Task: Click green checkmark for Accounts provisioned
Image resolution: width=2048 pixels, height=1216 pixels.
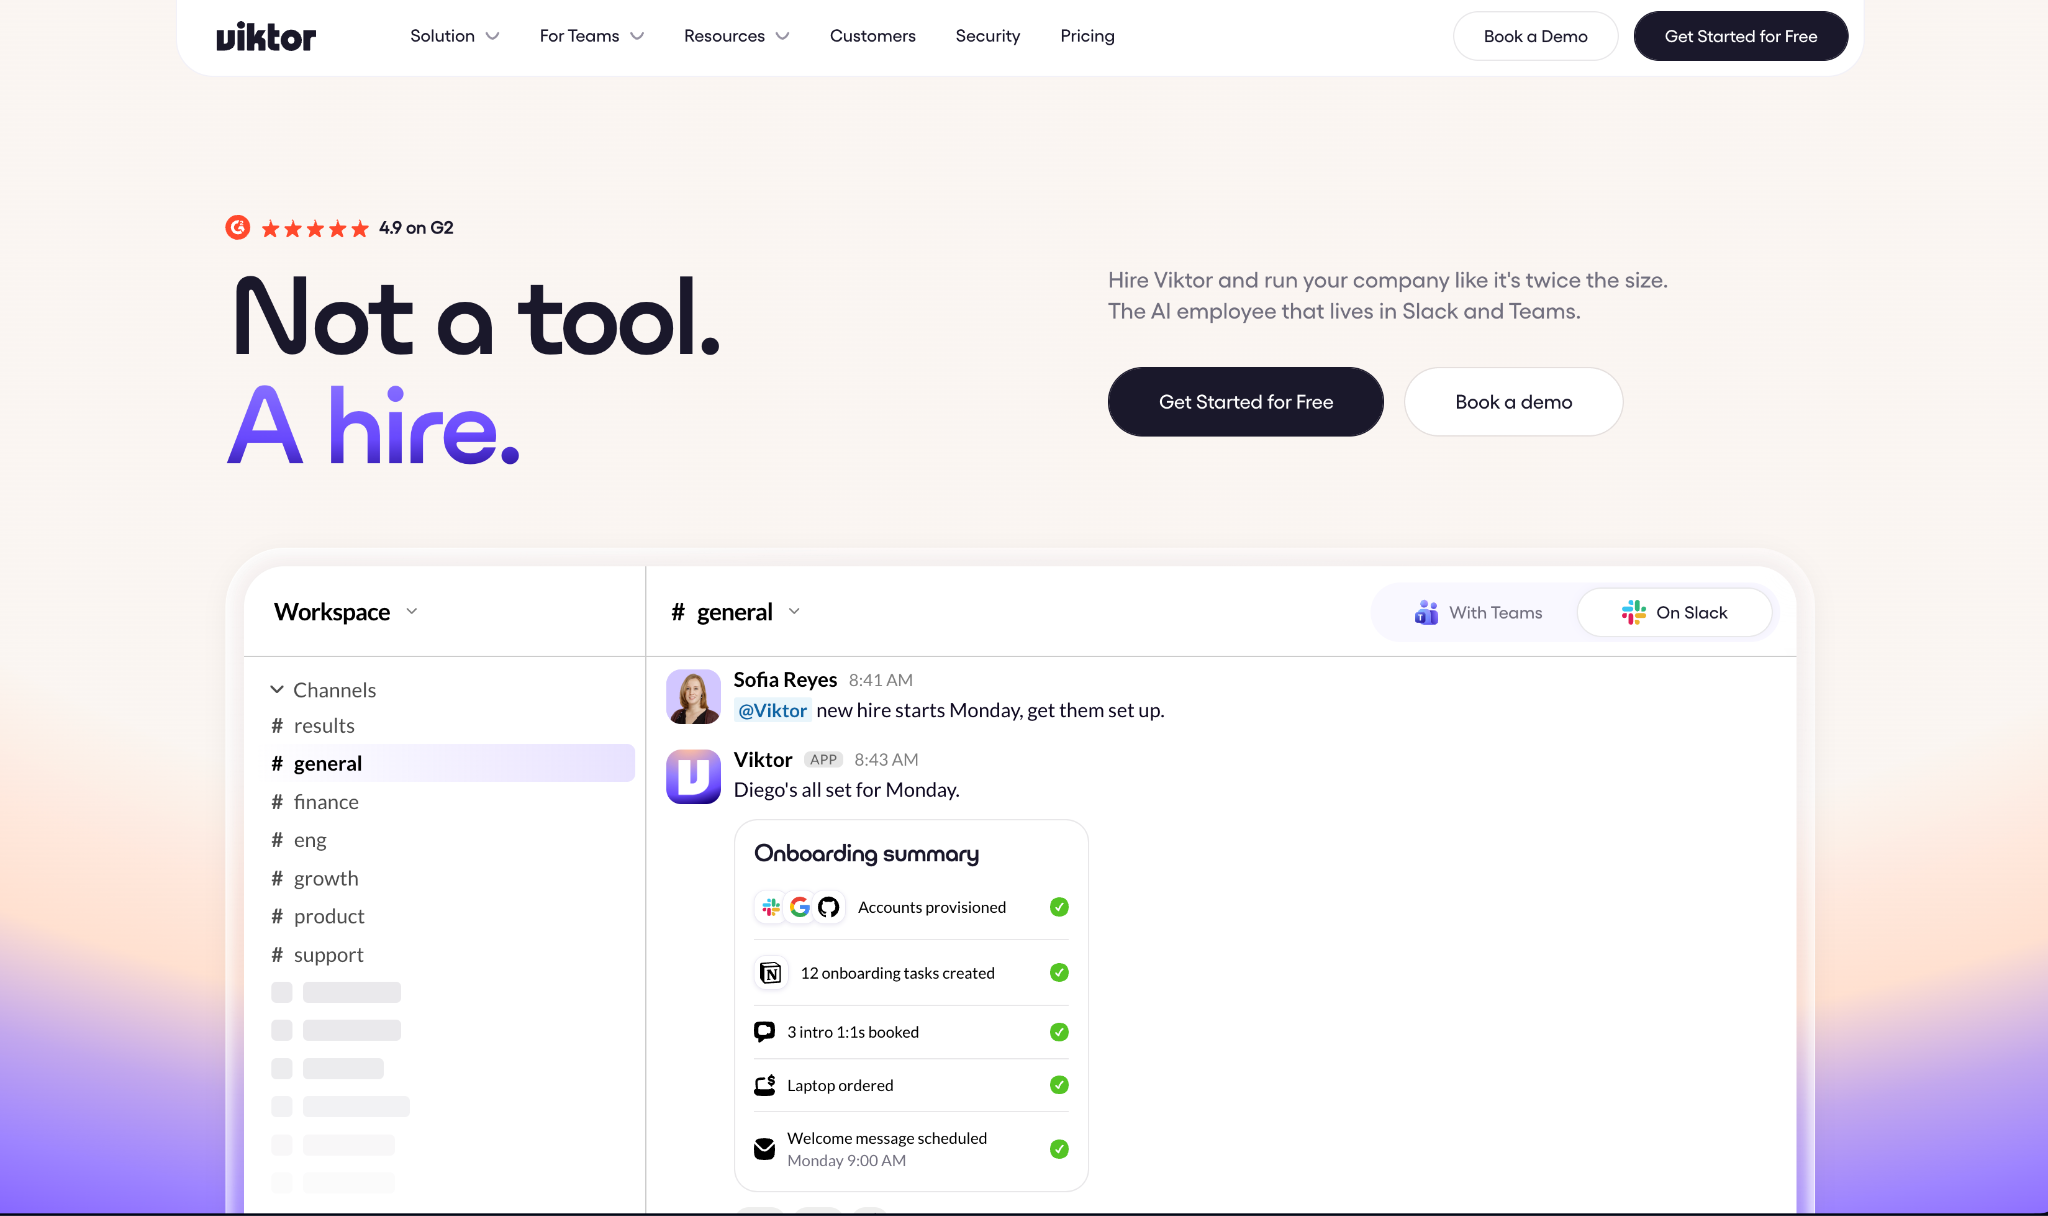Action: click(1059, 907)
